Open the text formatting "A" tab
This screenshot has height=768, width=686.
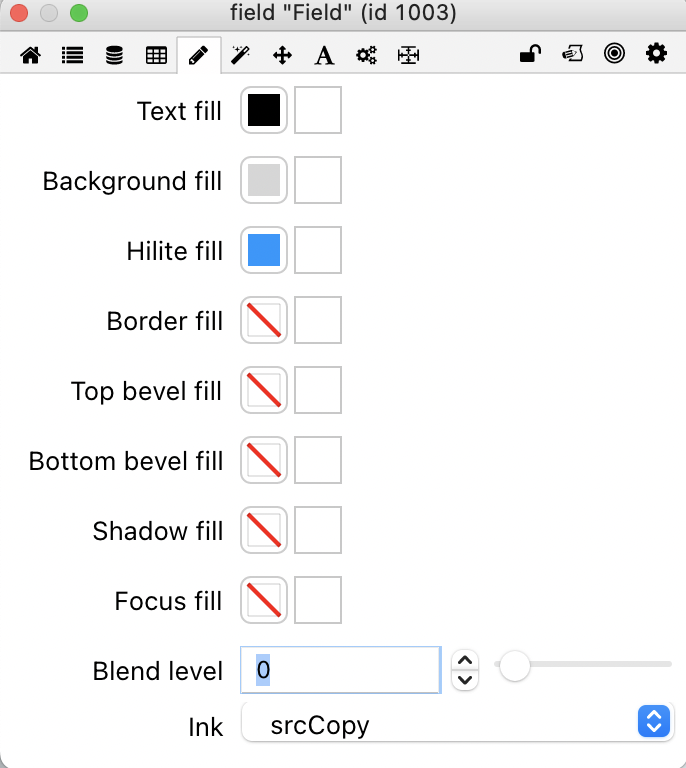[324, 56]
